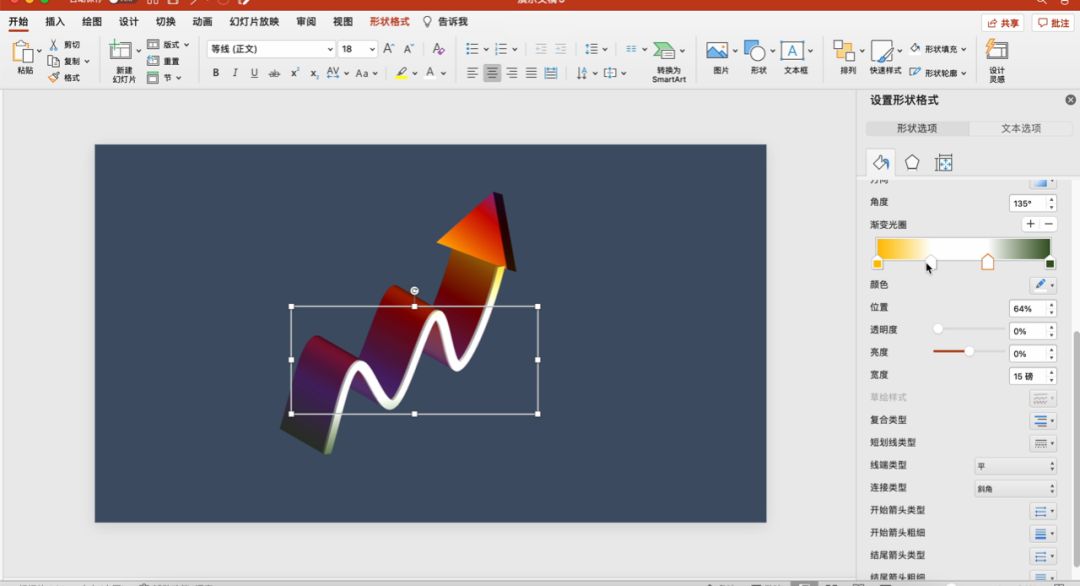Align text to the left

[x=472, y=73]
